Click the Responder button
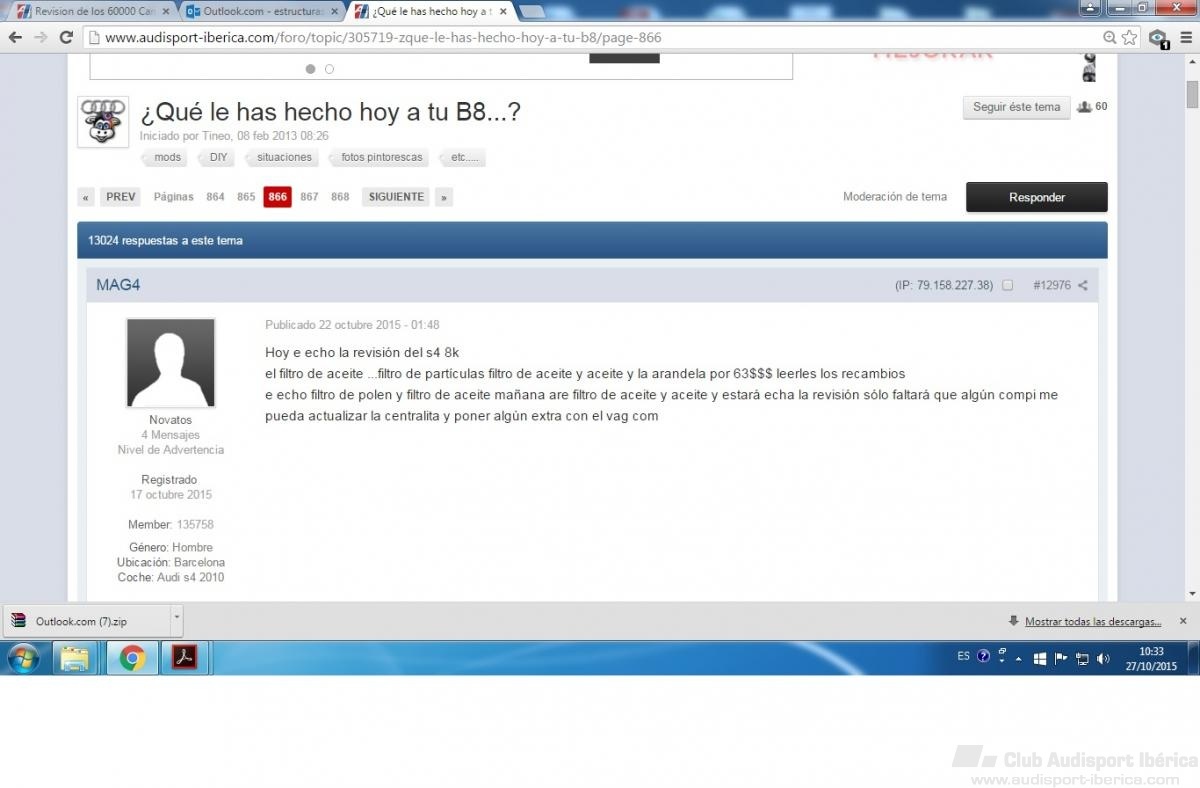 (x=1036, y=197)
